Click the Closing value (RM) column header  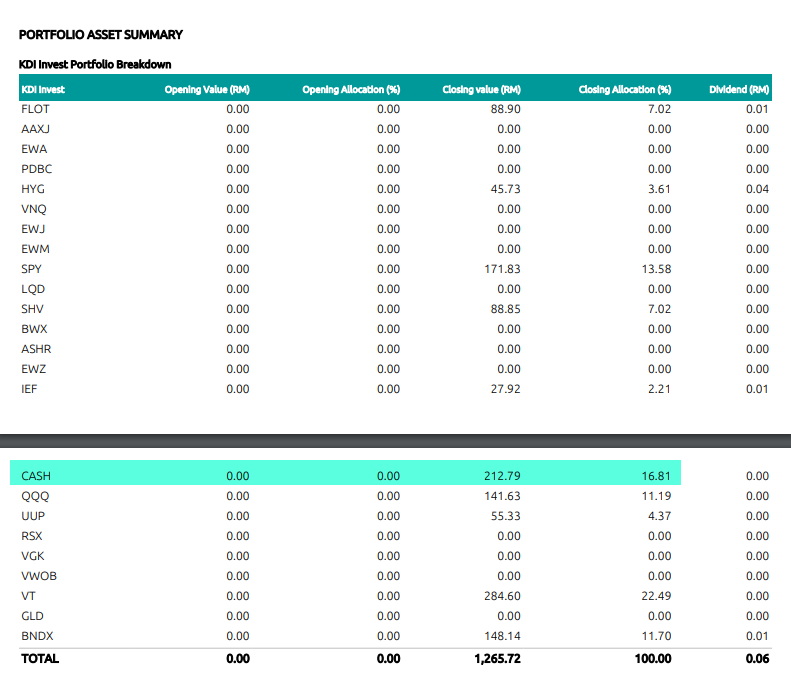click(x=481, y=89)
